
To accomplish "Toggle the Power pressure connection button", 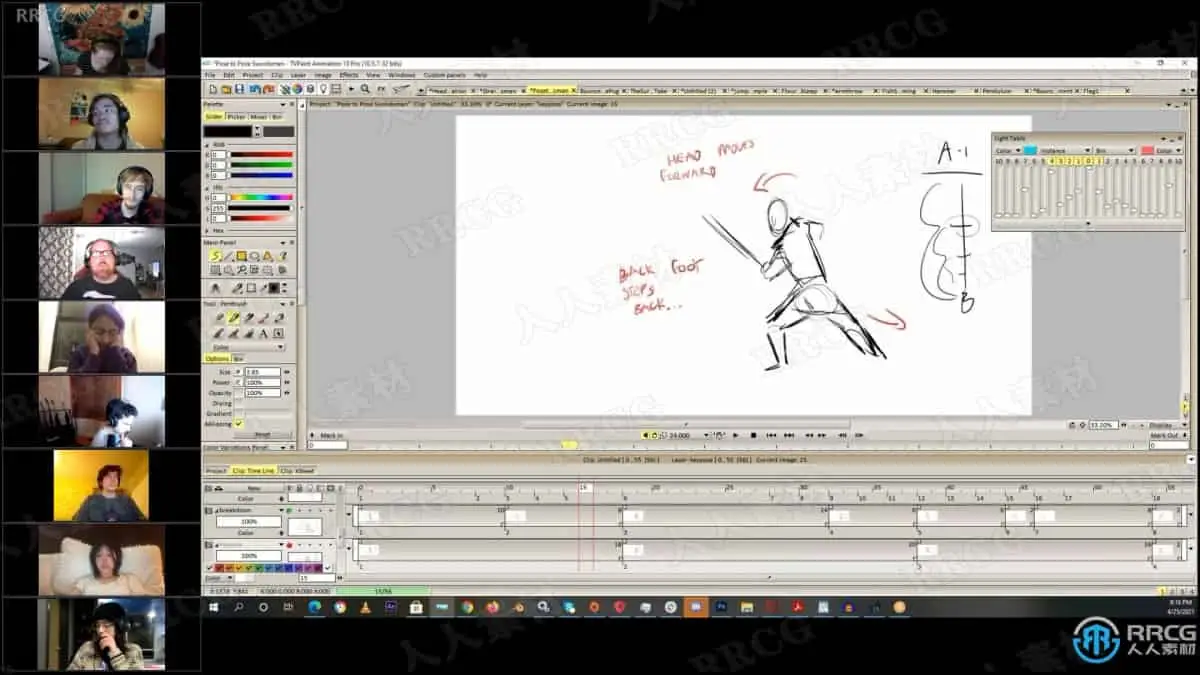I will click(238, 382).
